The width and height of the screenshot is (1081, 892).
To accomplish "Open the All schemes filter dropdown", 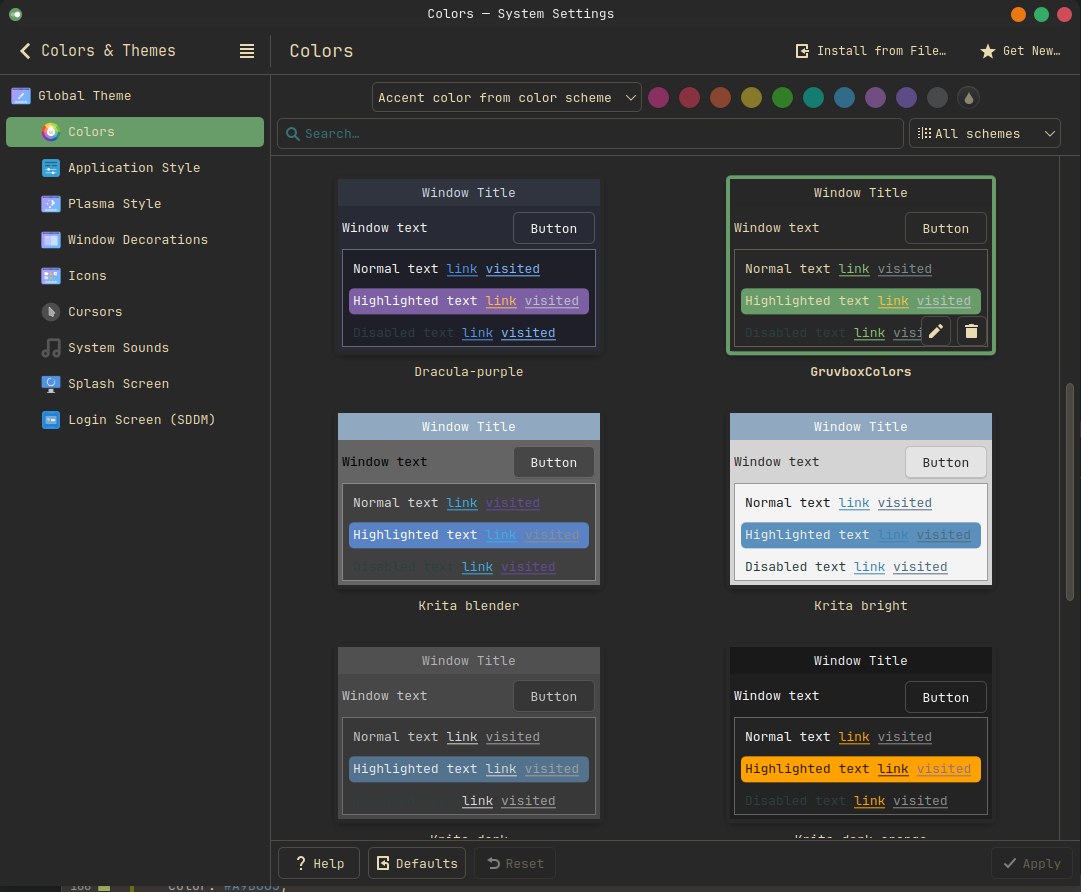I will click(984, 132).
